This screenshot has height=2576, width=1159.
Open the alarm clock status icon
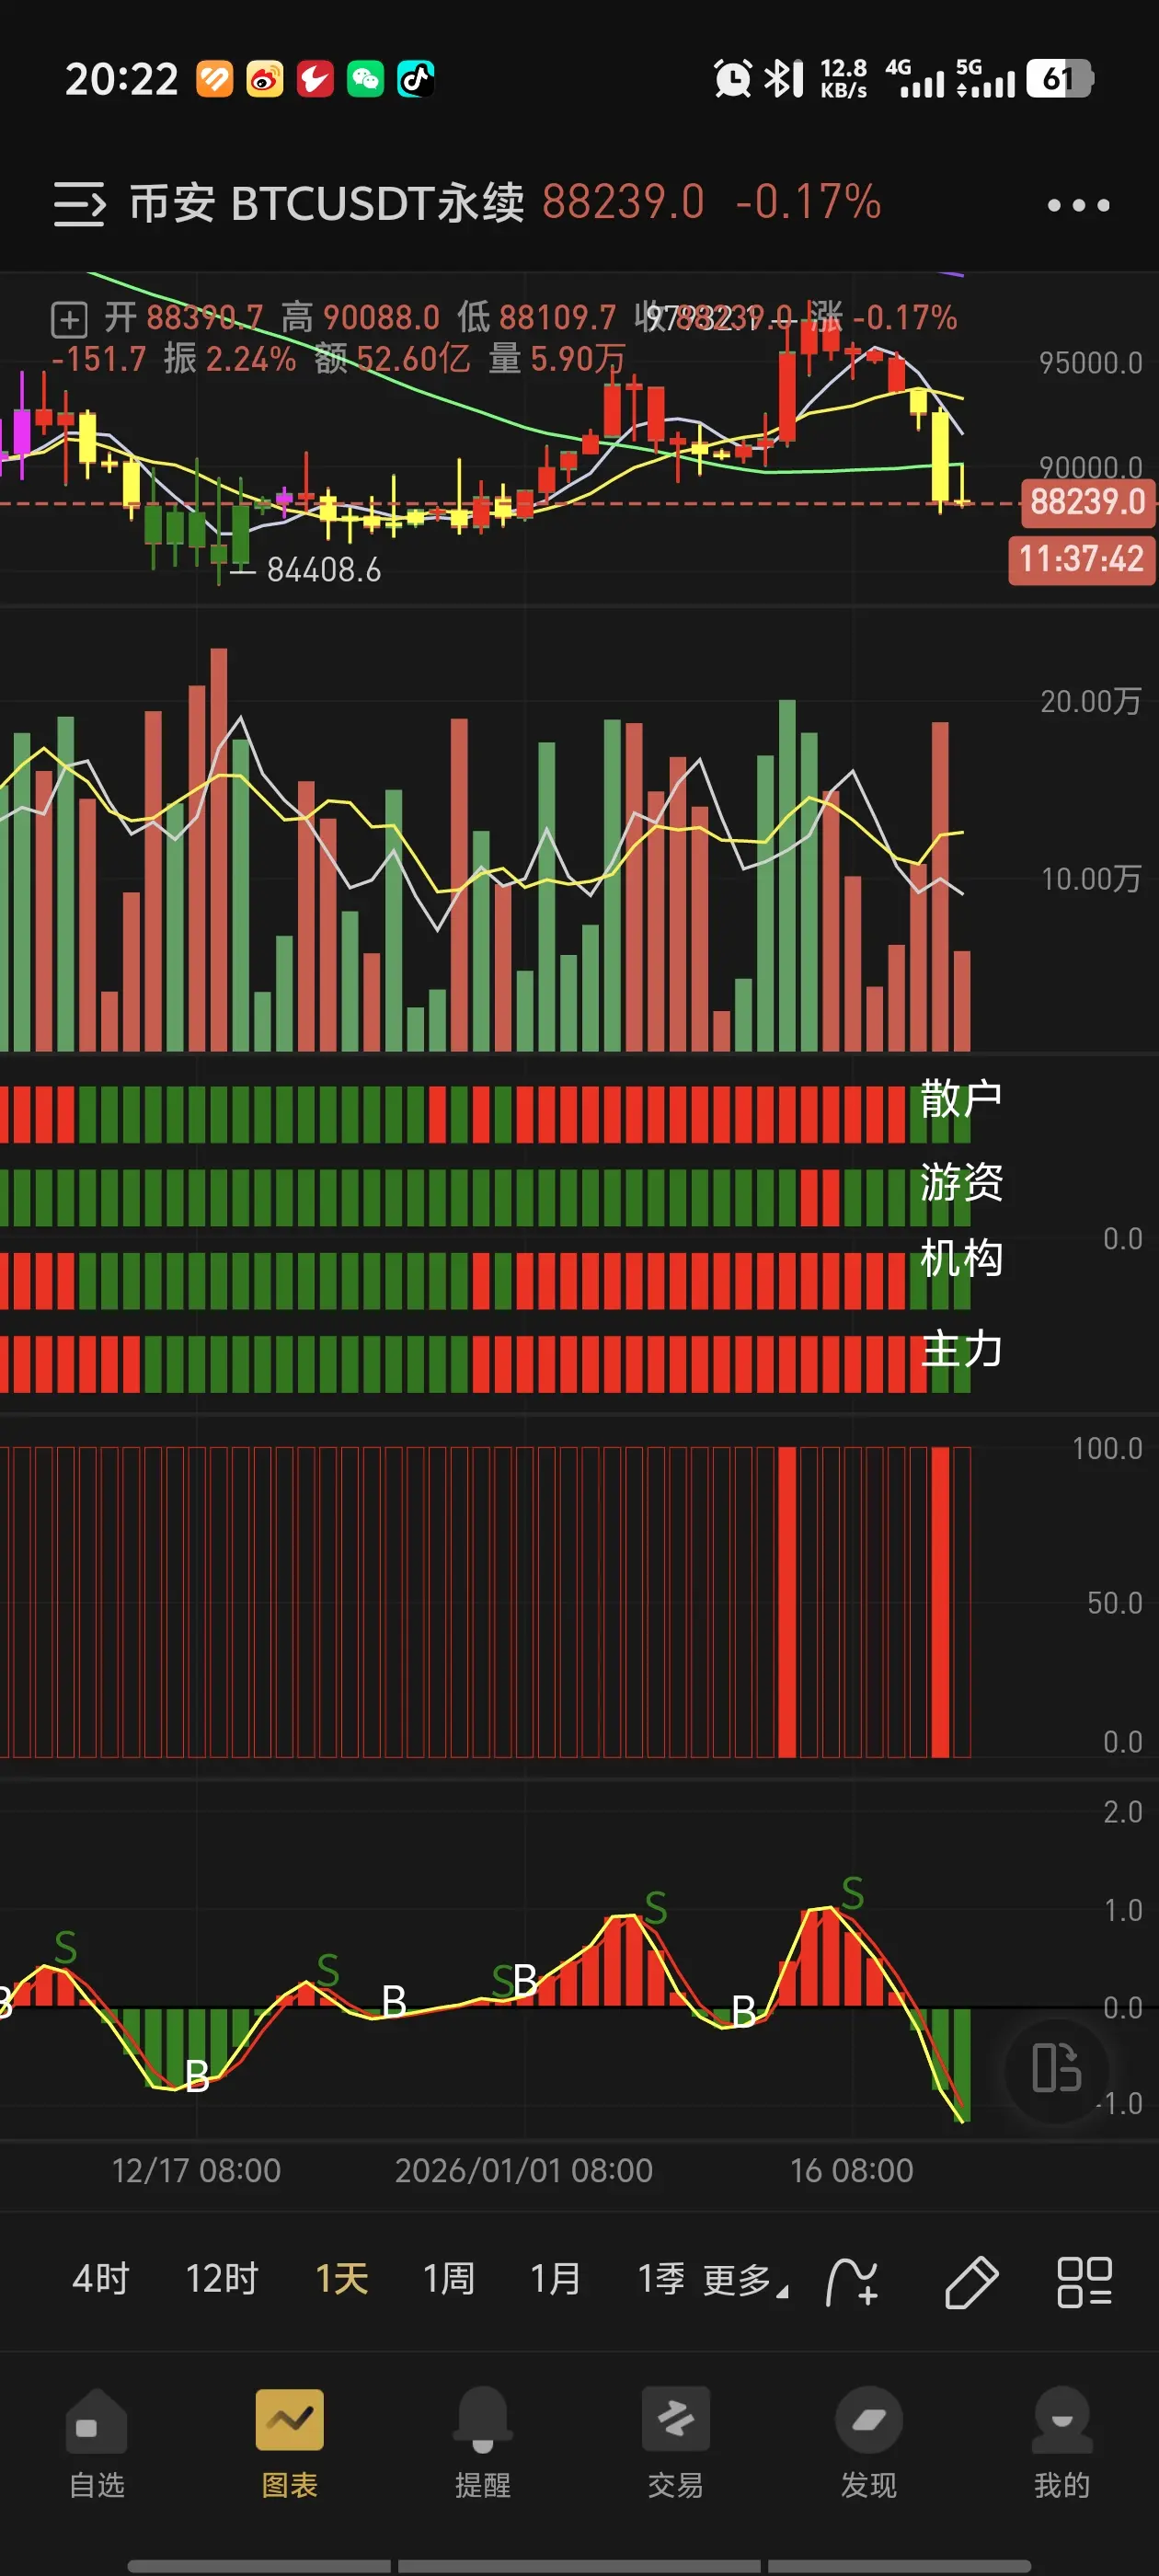pyautogui.click(x=732, y=78)
